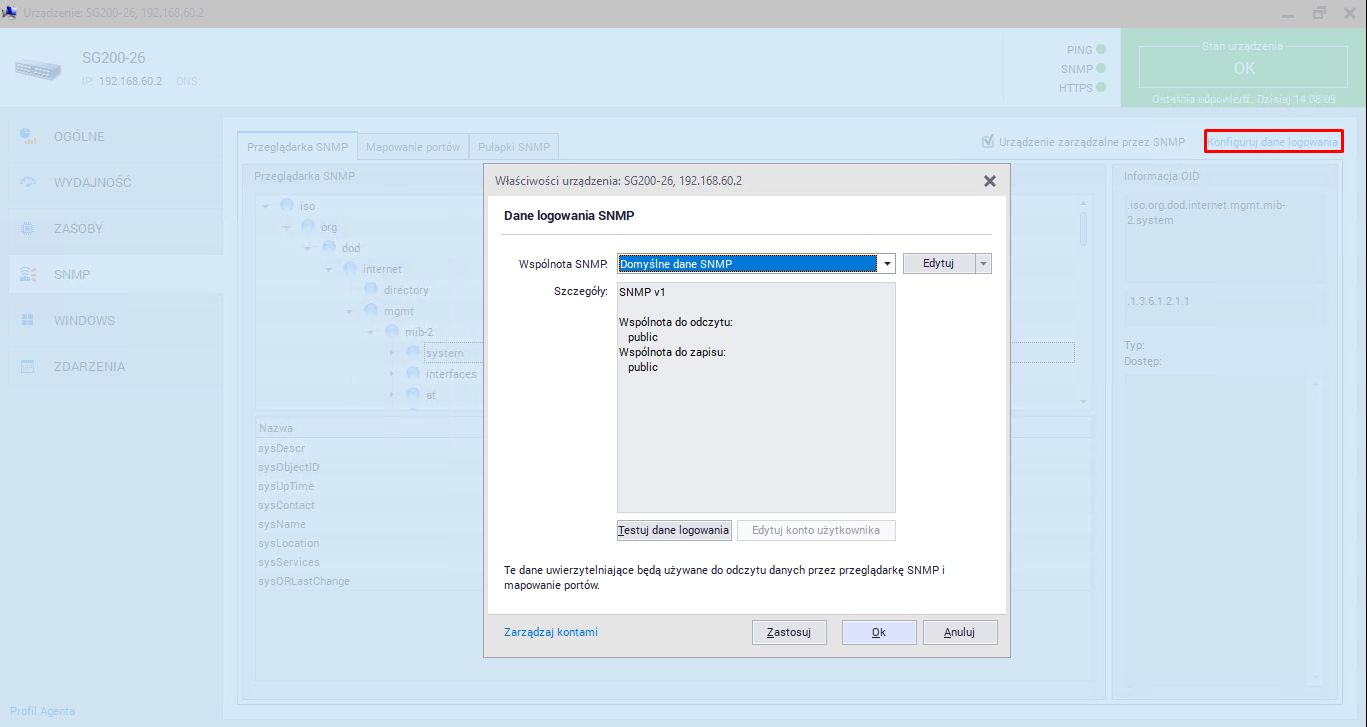Click the ZDARZENIA calendar icon
1367x727 pixels.
coord(28,367)
